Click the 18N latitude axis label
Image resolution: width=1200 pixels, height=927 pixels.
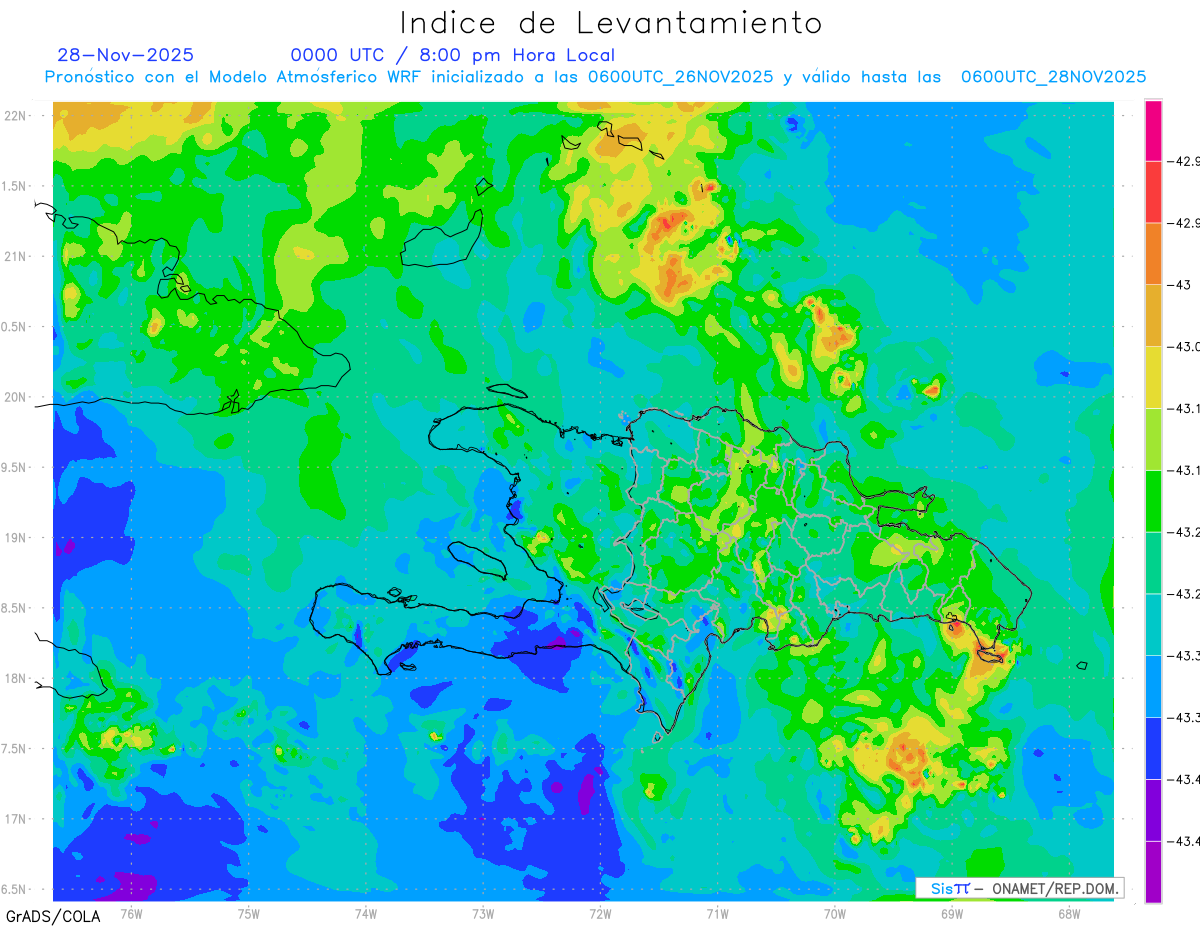pos(17,679)
